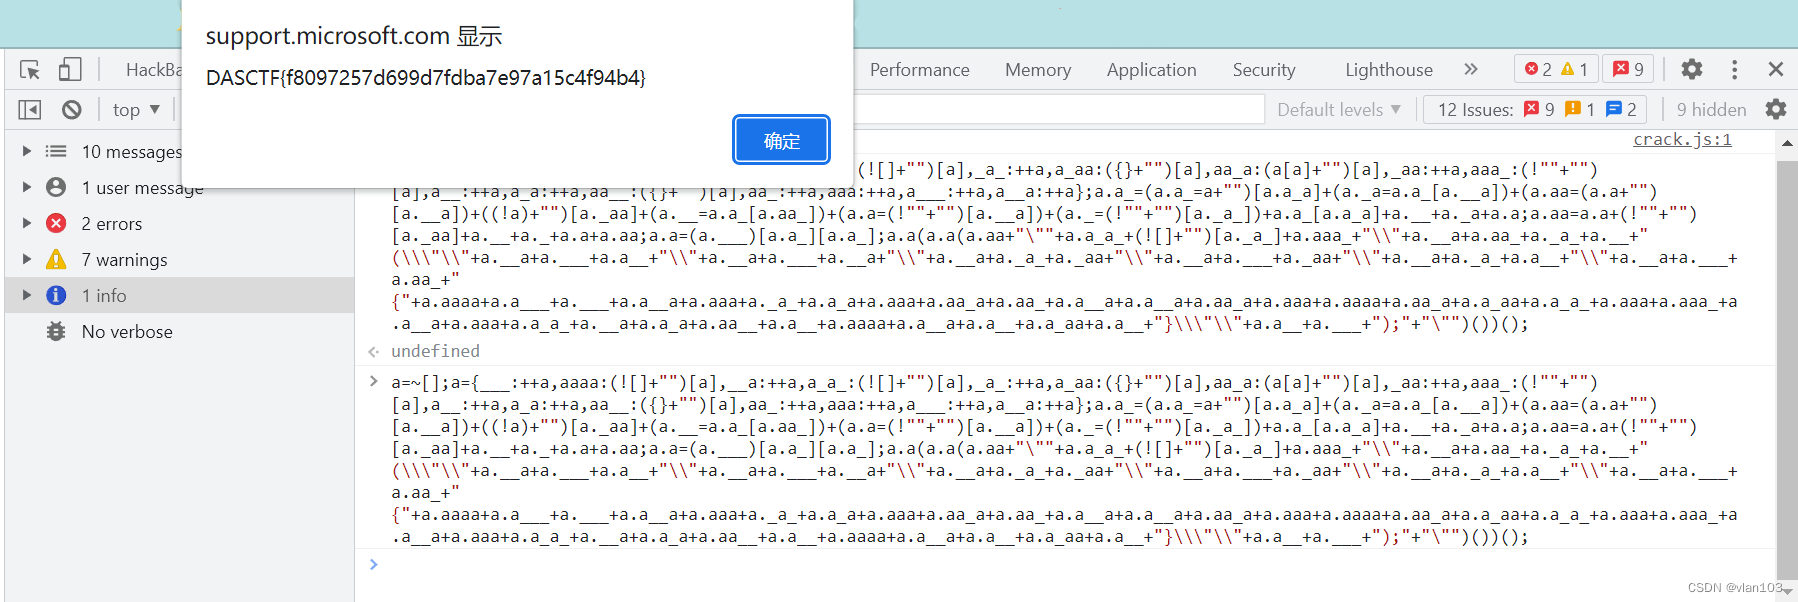Screen dimensions: 1798x602
Task: Open console settings gear beside hidden count
Action: 1775,110
